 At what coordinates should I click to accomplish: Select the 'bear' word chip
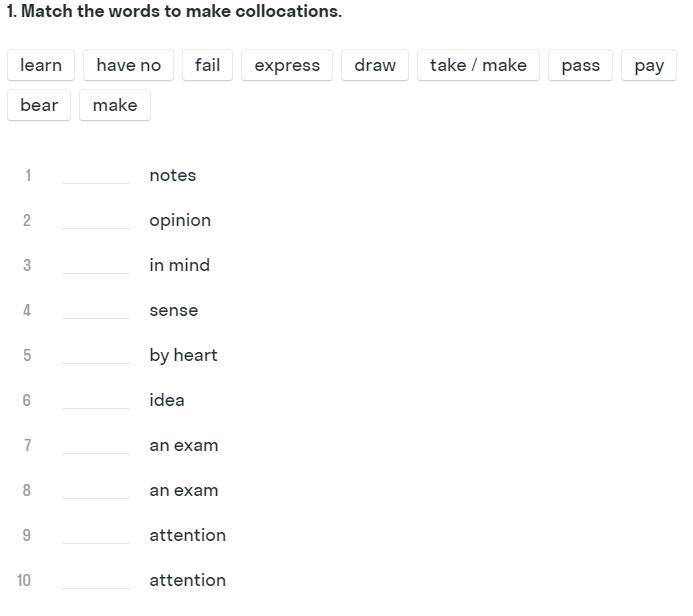tap(39, 105)
